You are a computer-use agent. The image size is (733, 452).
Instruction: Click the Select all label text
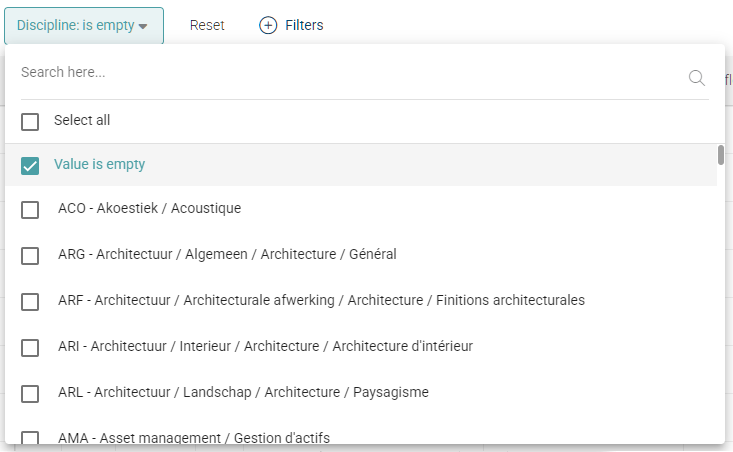pyautogui.click(x=82, y=120)
